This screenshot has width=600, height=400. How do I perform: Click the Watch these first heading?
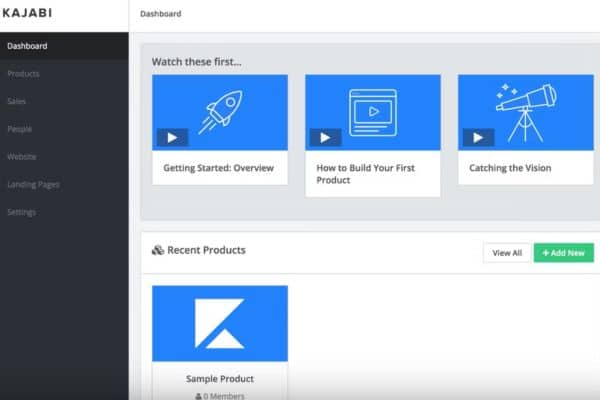coord(197,62)
